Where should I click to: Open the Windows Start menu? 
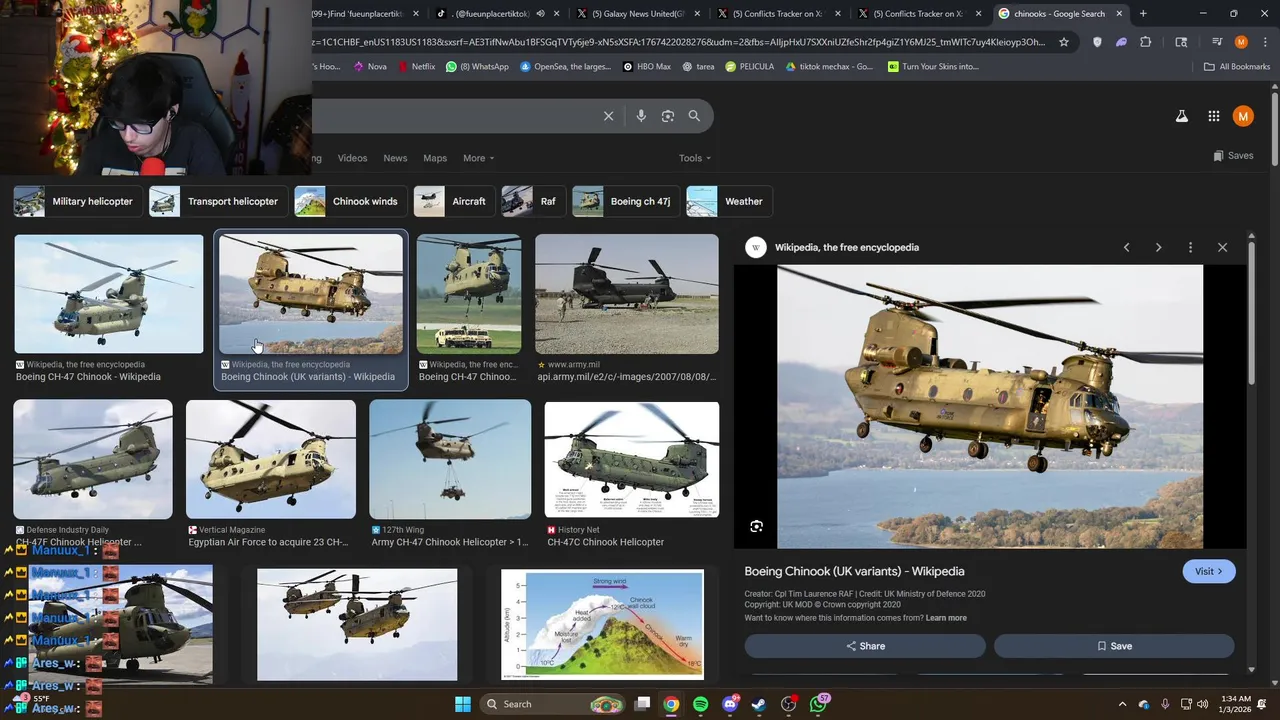coord(463,704)
